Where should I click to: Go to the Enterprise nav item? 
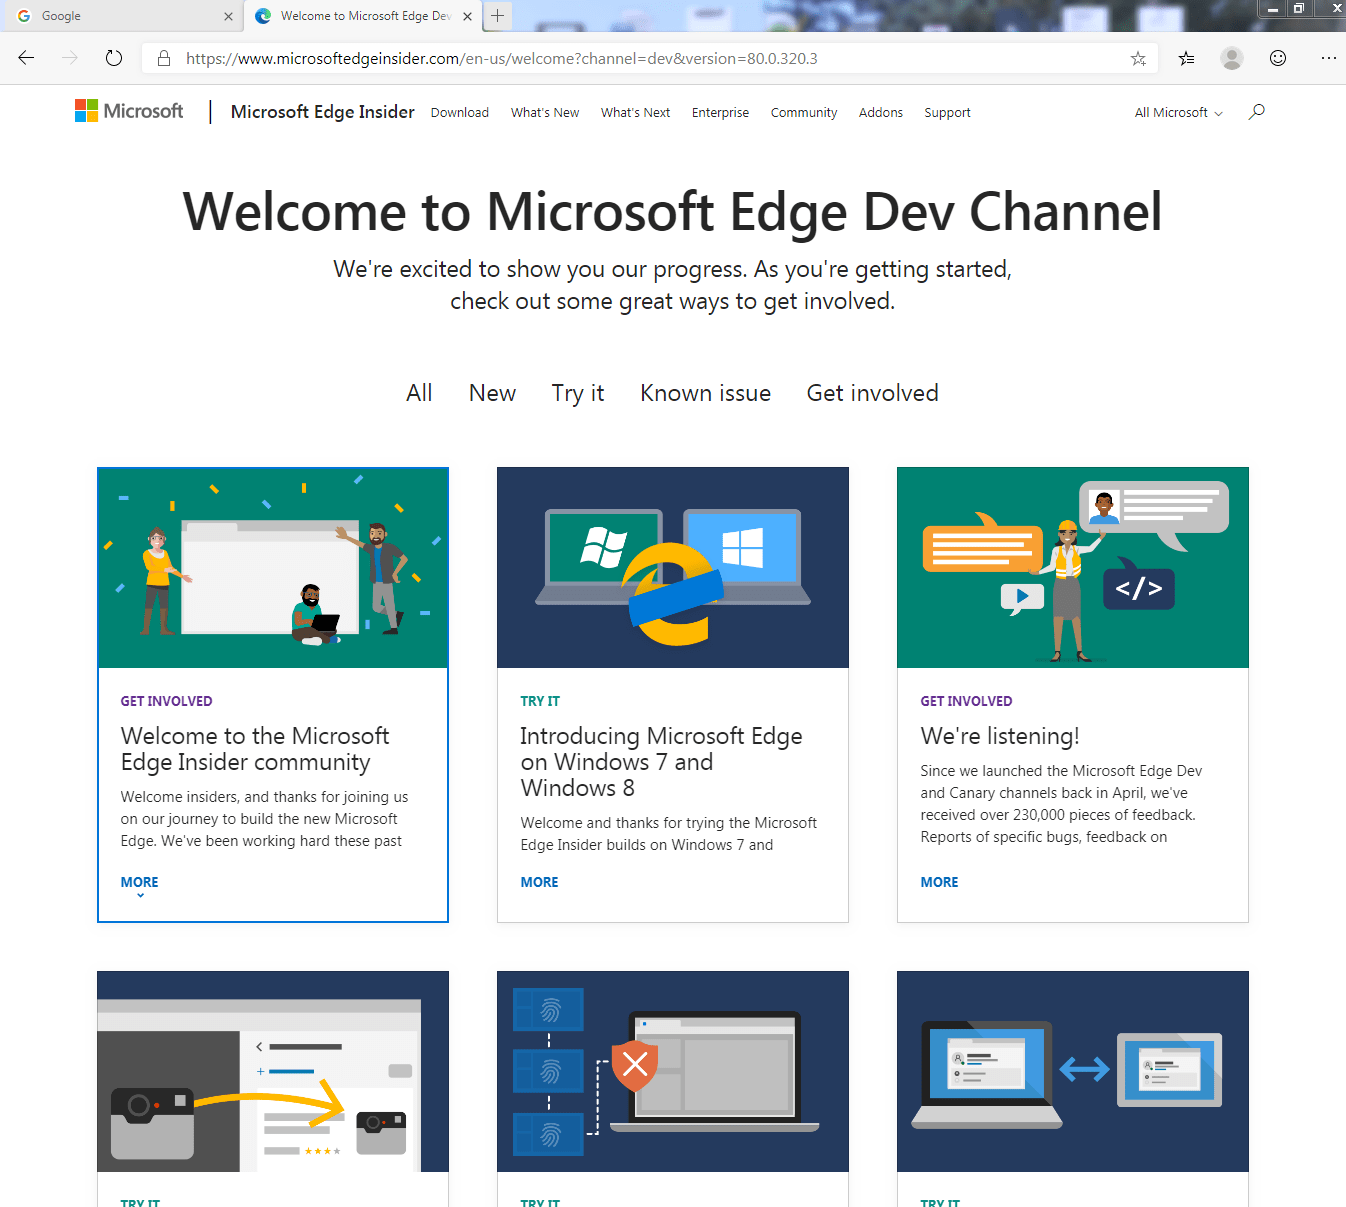tap(720, 113)
